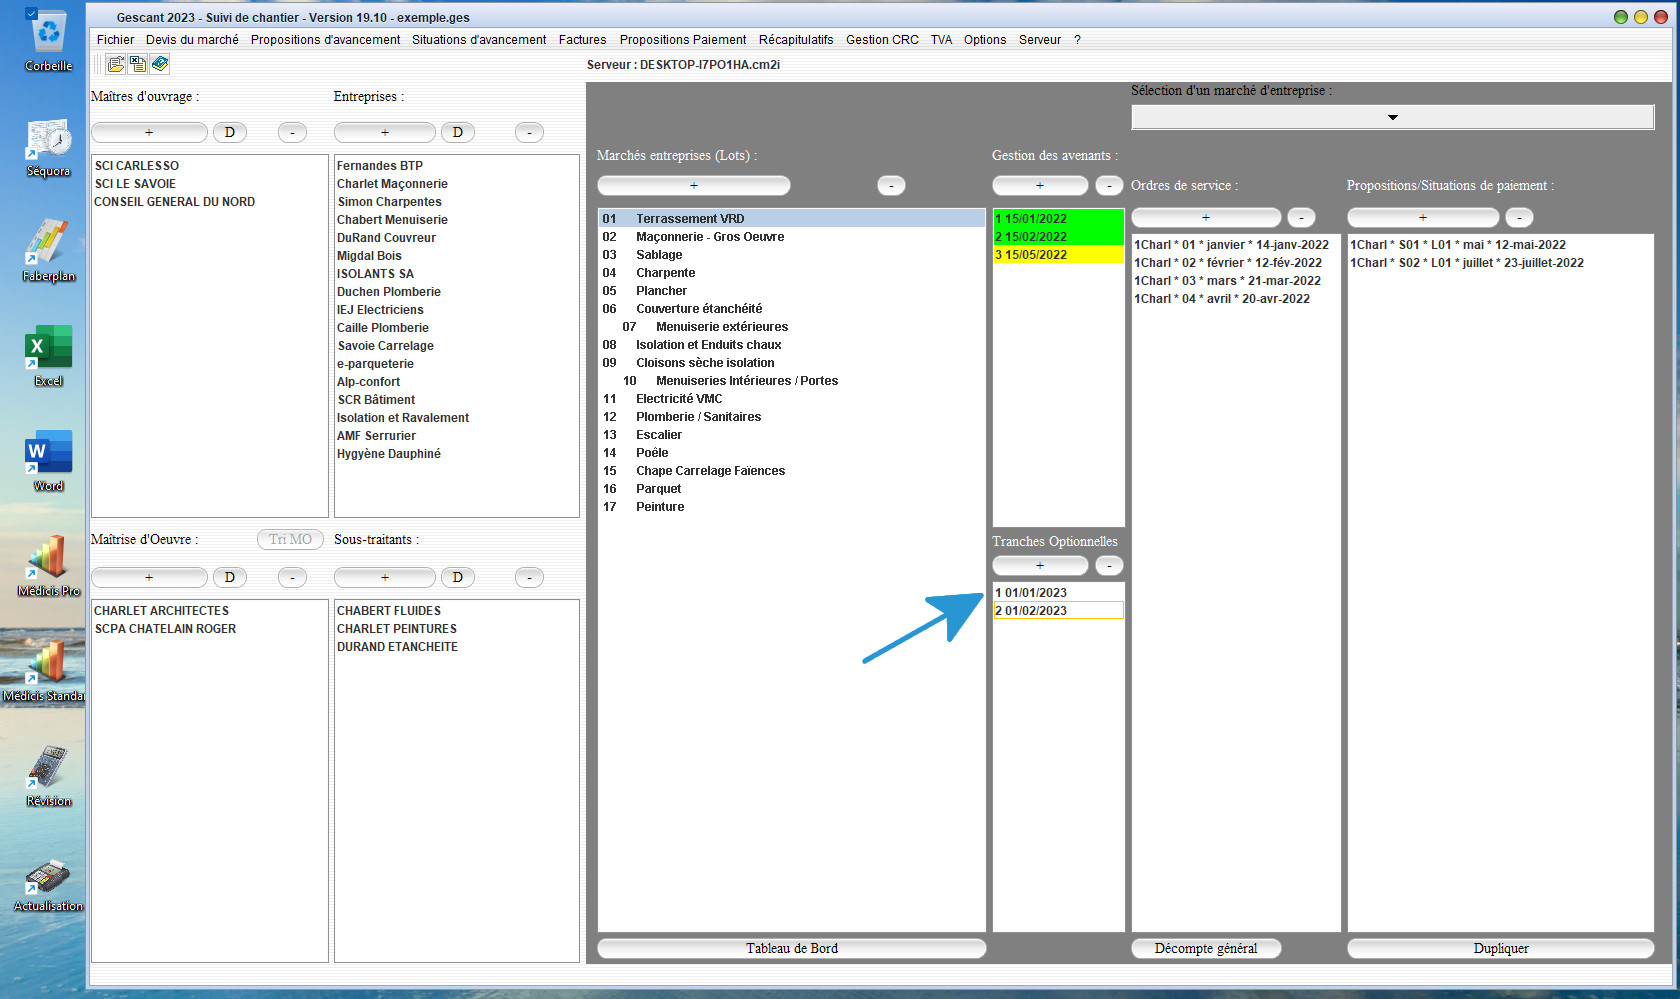The height and width of the screenshot is (999, 1680).
Task: Open the Devis du marché menu
Action: [x=192, y=40]
